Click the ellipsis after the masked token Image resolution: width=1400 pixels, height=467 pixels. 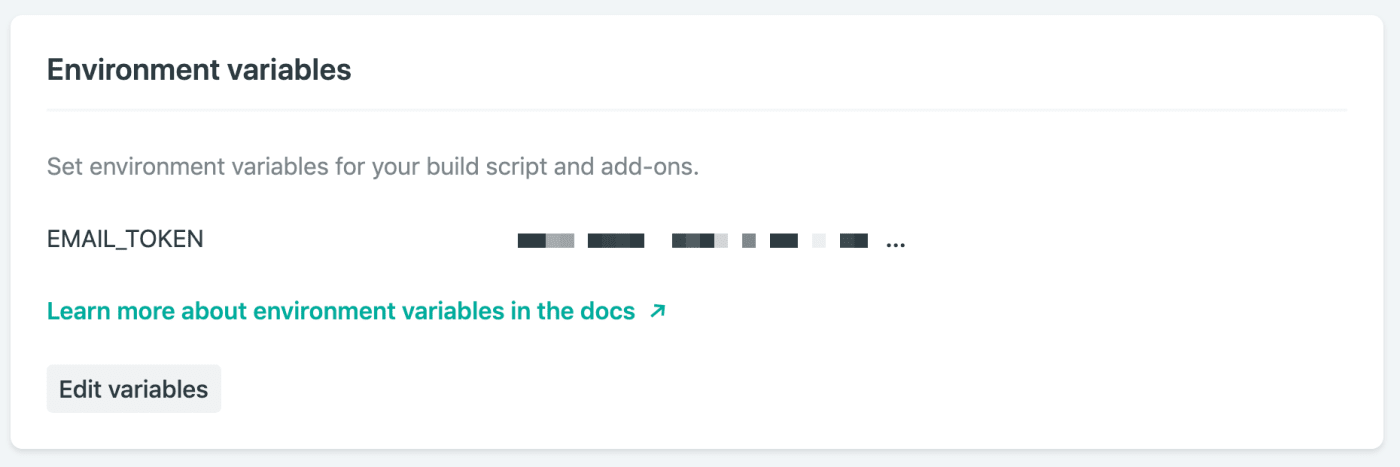click(895, 241)
